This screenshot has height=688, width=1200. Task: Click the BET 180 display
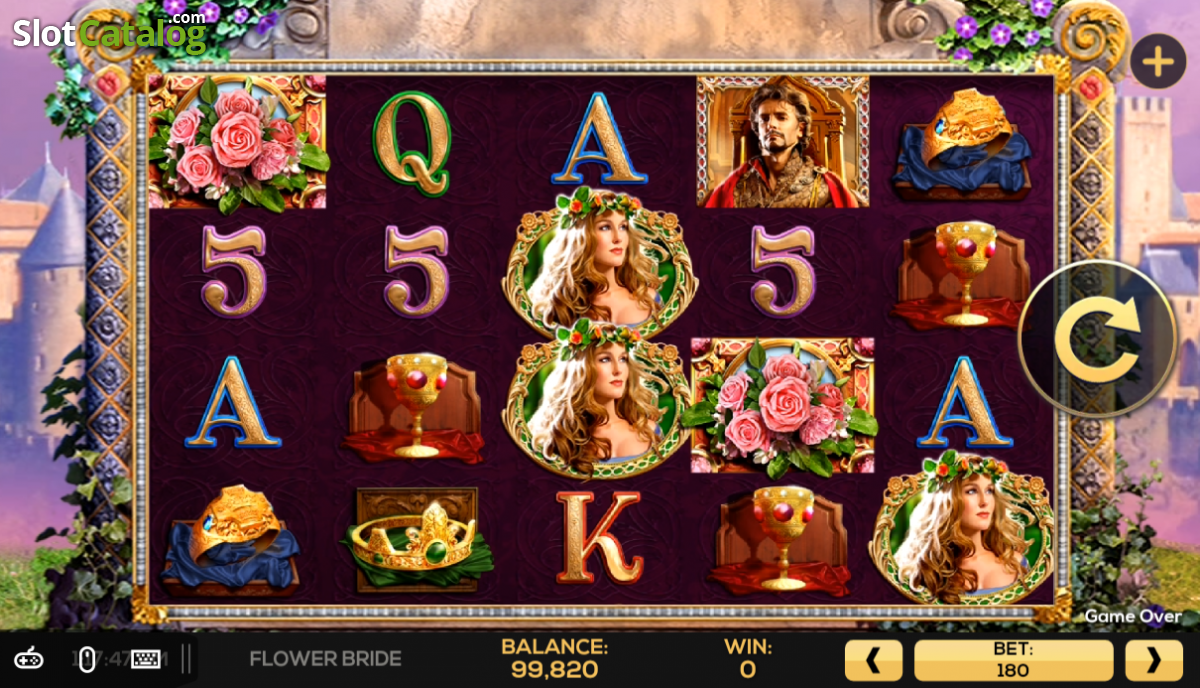coord(1013,660)
